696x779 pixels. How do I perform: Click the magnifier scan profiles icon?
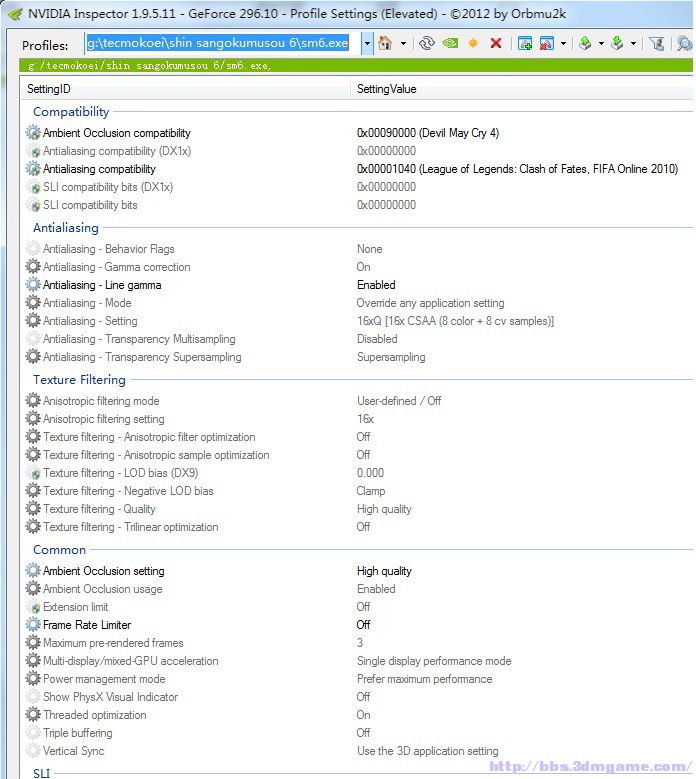pos(684,44)
